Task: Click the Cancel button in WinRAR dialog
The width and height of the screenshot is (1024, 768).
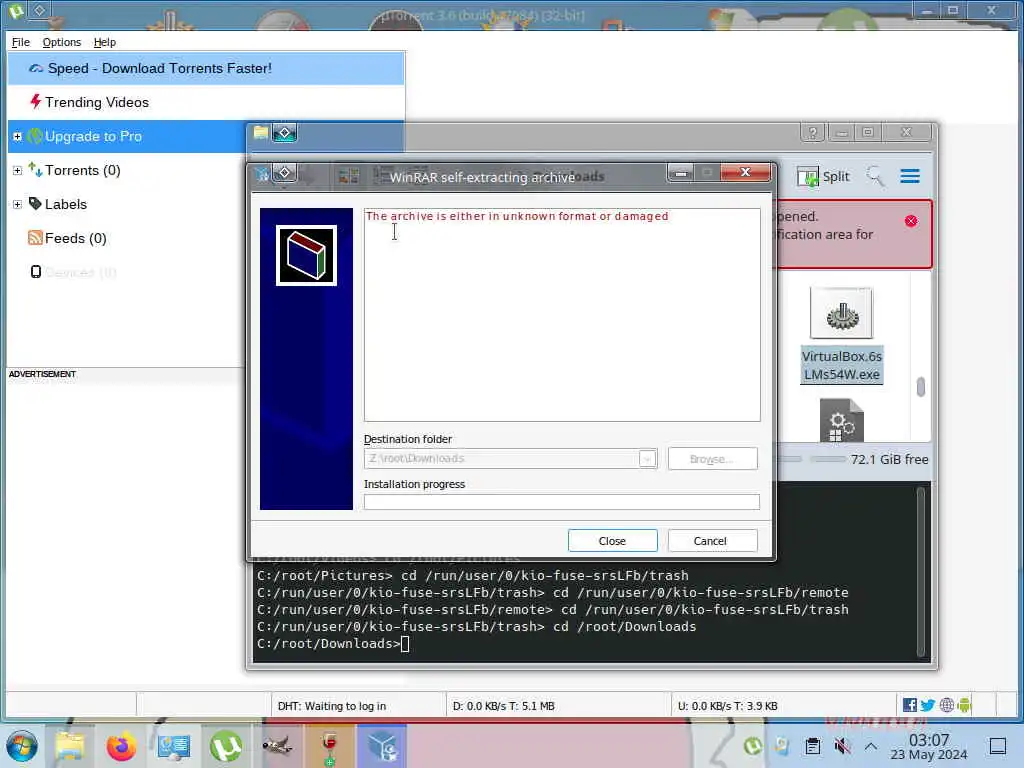Action: coord(712,541)
